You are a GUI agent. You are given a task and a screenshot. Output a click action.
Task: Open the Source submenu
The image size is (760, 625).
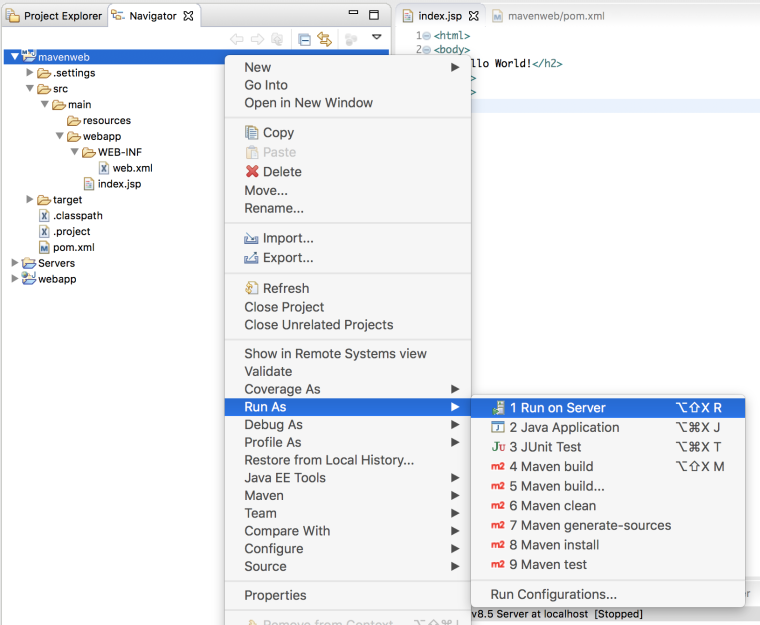click(x=348, y=566)
